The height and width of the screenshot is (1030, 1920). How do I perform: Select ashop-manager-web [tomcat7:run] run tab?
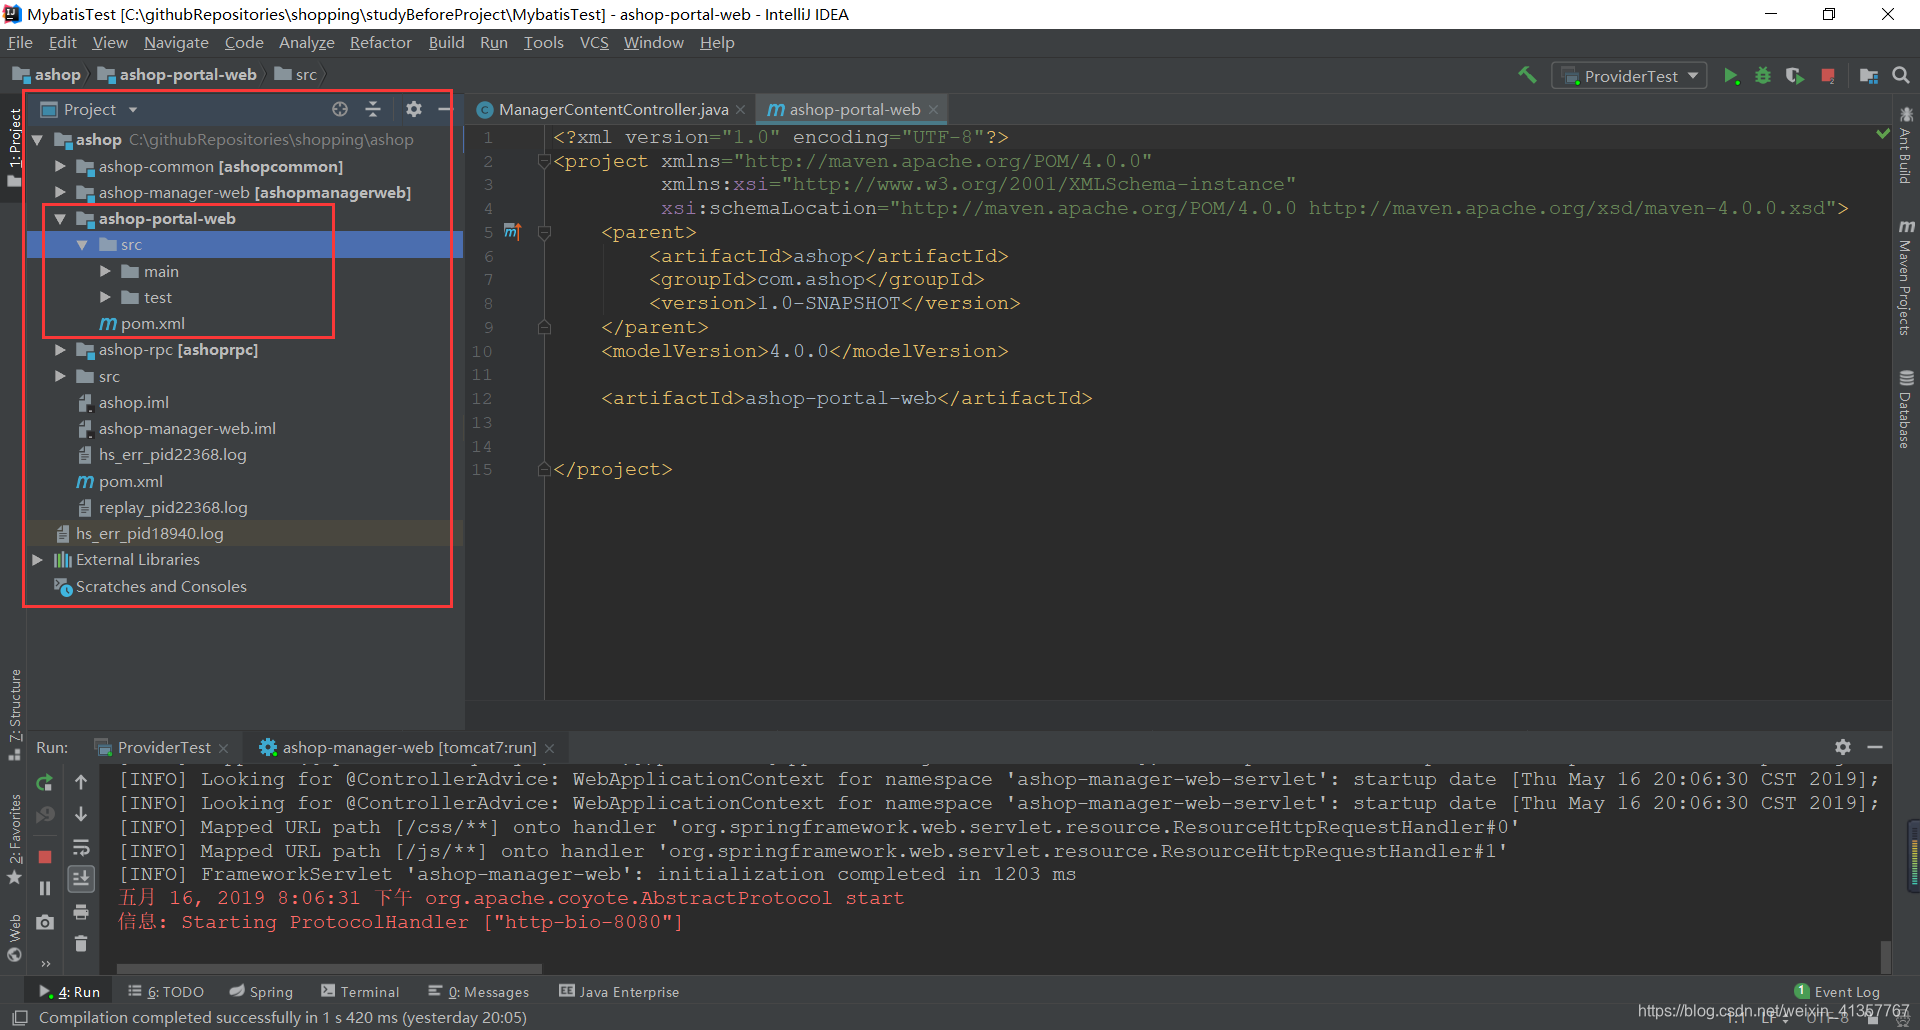coord(408,747)
